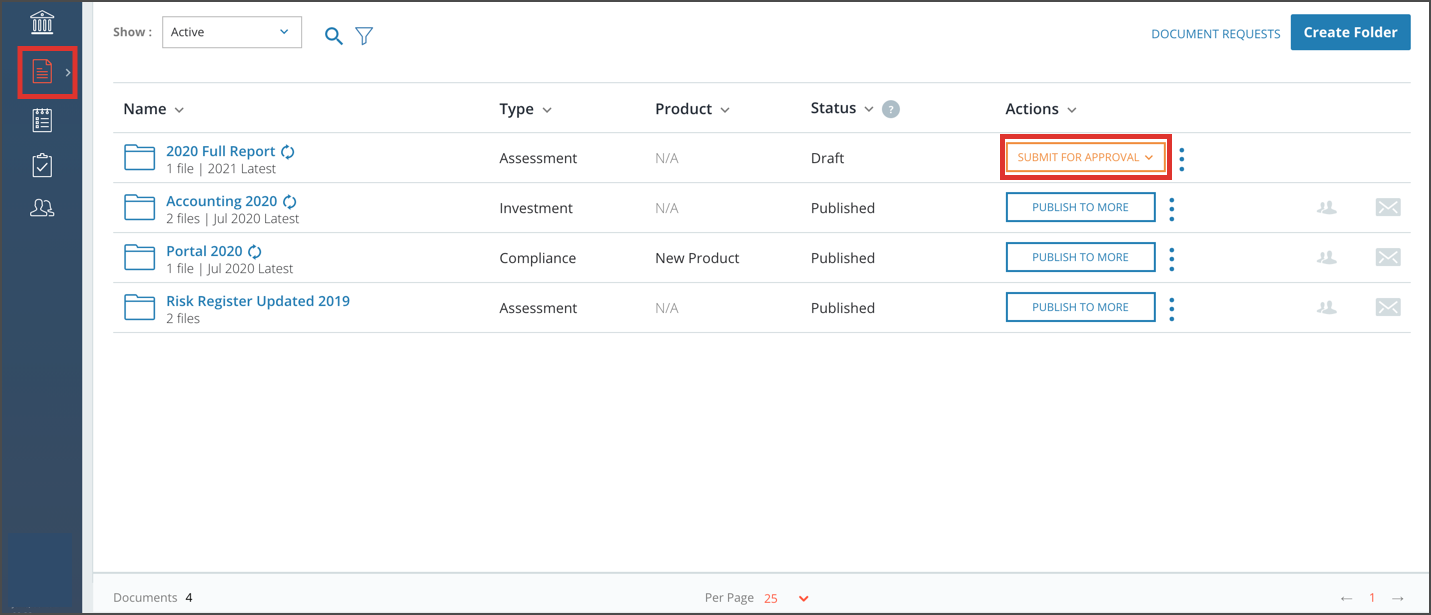Click the Risk Register Updated 2019 folder icon

(140, 307)
